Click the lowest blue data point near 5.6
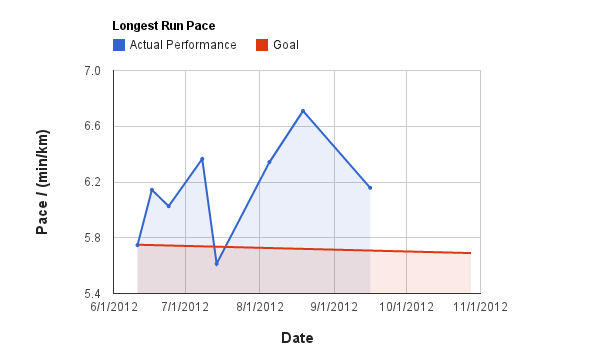 217,264
